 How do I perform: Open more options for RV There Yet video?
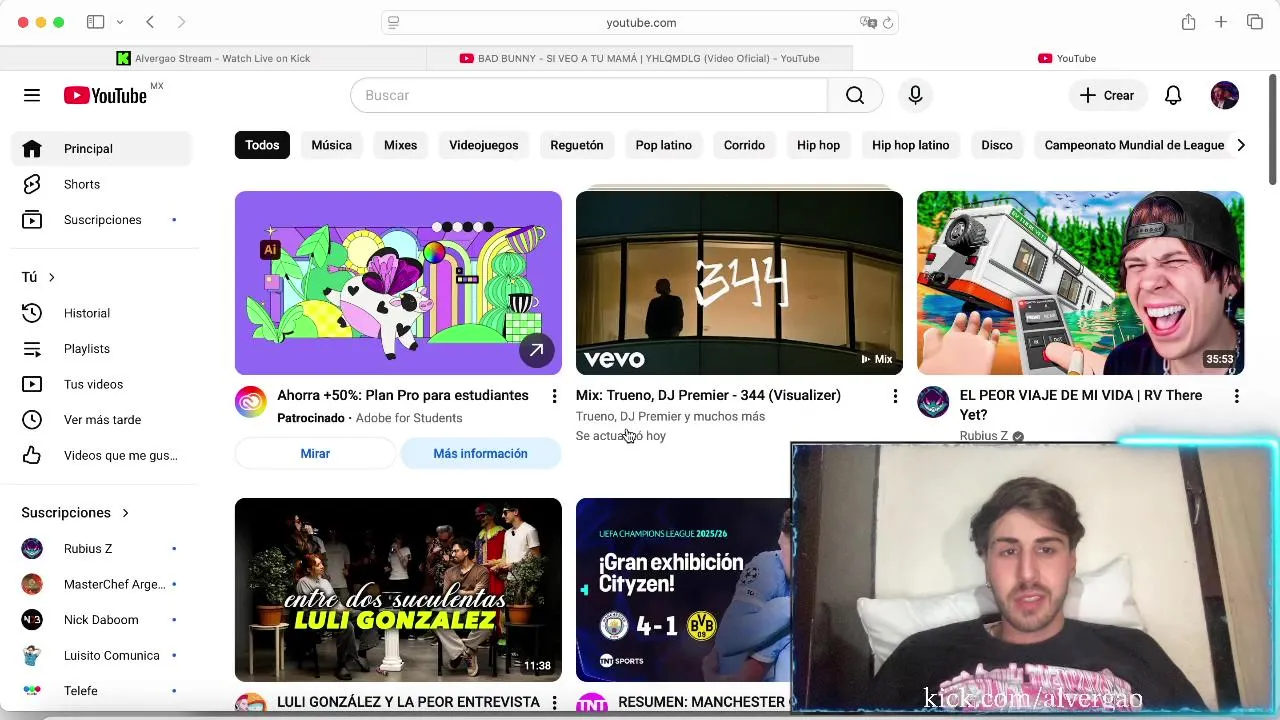pyautogui.click(x=1236, y=396)
